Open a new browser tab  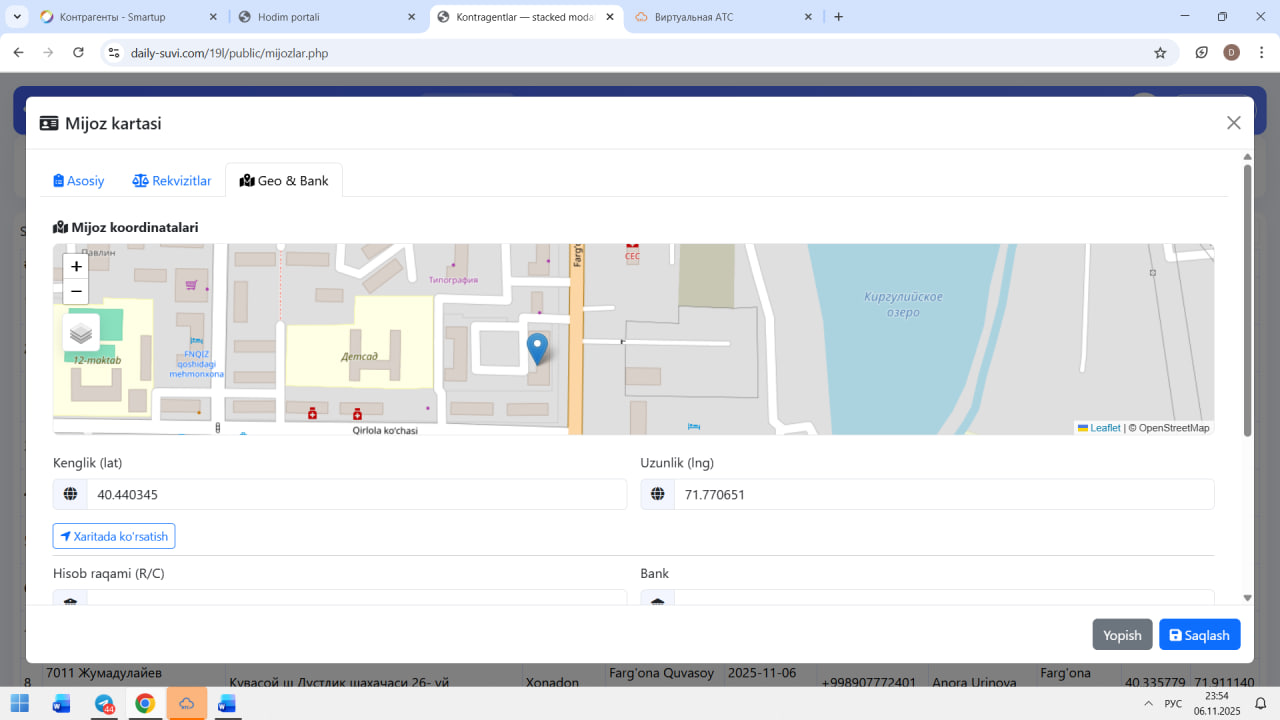point(838,17)
